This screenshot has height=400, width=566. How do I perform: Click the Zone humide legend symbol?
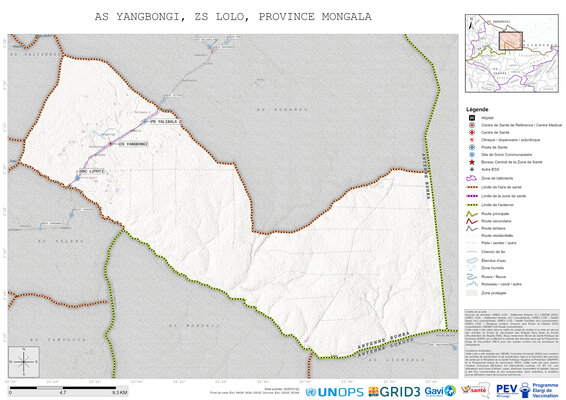coord(472,268)
